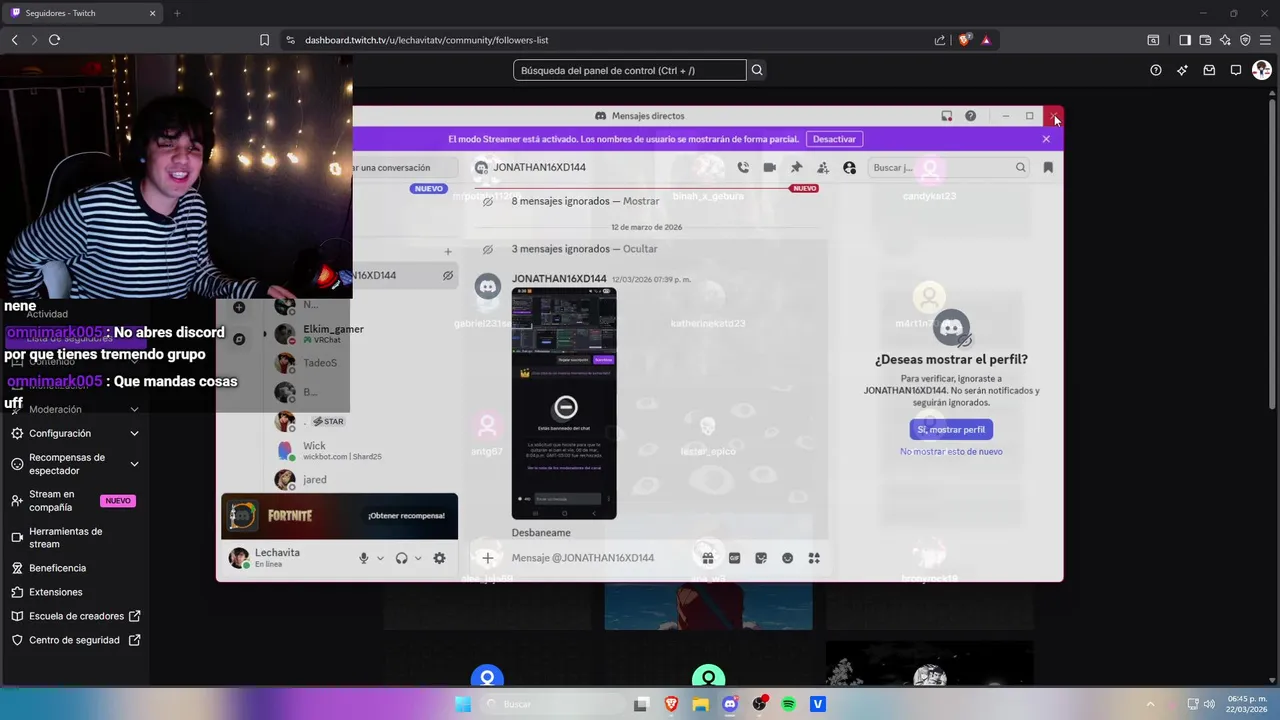Image resolution: width=1280 pixels, height=720 pixels.
Task: Open bookmark icon beside Discord search
Action: tap(1048, 168)
